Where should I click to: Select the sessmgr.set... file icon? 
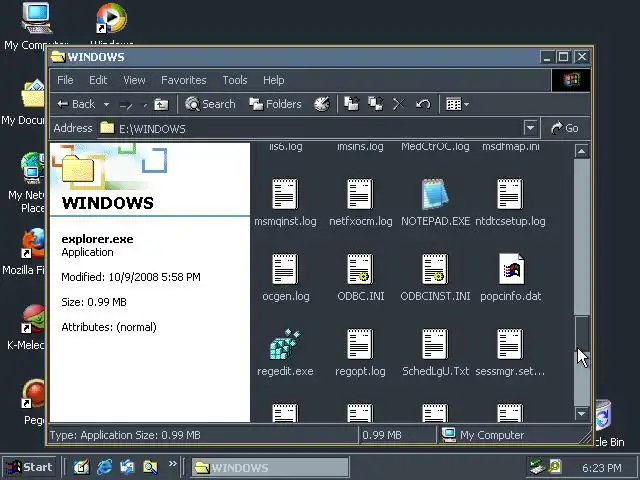[x=510, y=344]
